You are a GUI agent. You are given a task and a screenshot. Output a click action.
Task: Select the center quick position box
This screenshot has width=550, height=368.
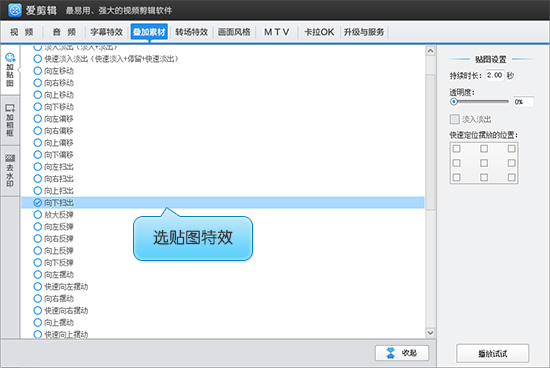pos(484,163)
